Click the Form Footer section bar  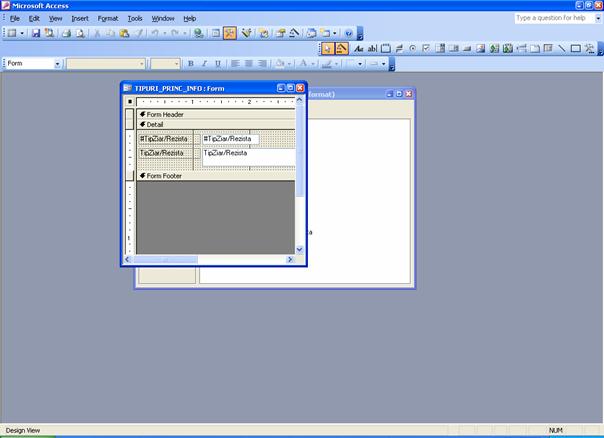pos(215,176)
